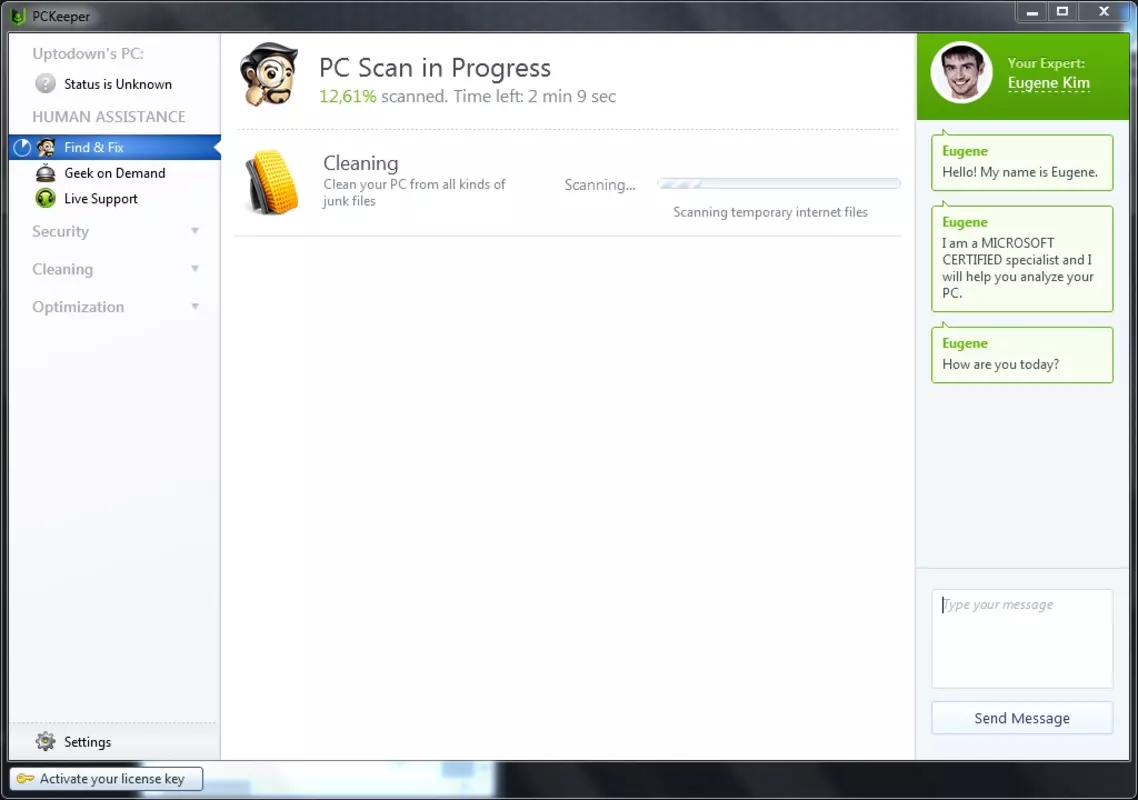Open Live Support
Image resolution: width=1138 pixels, height=800 pixels.
[x=101, y=198]
